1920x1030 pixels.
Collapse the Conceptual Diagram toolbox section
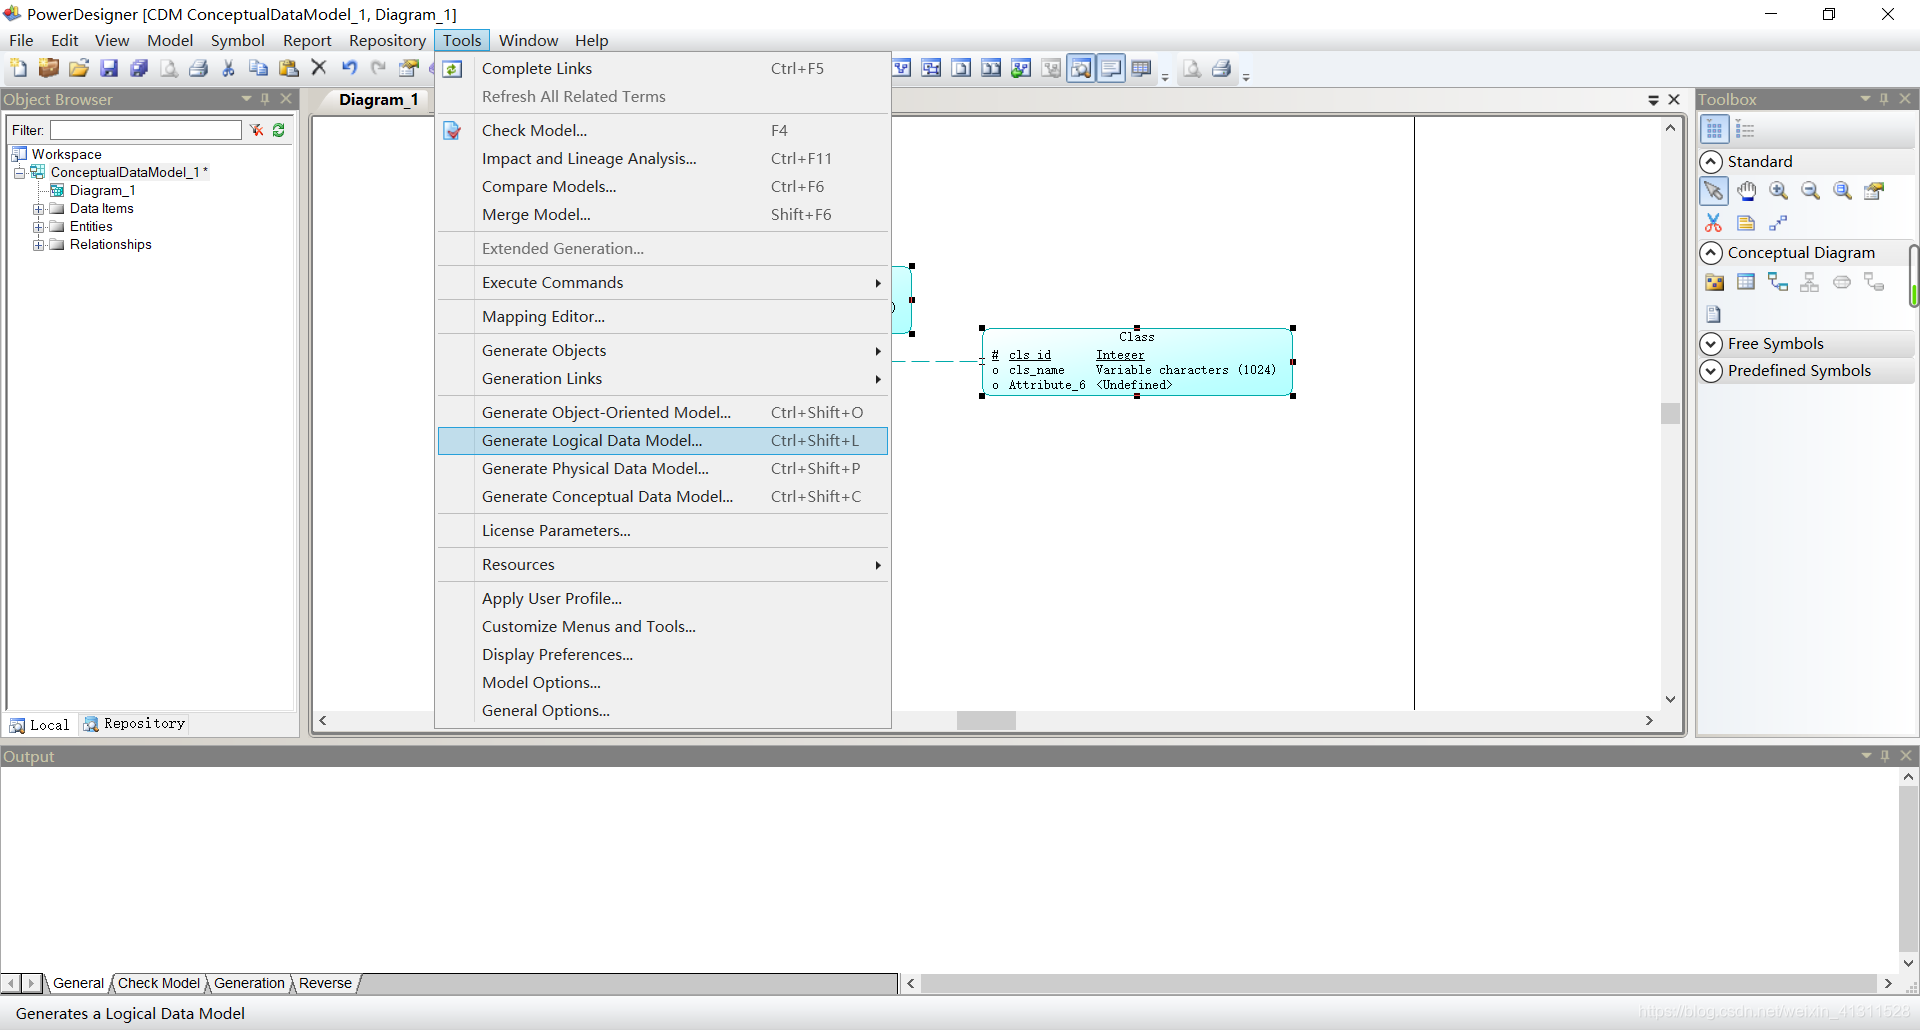coord(1711,253)
